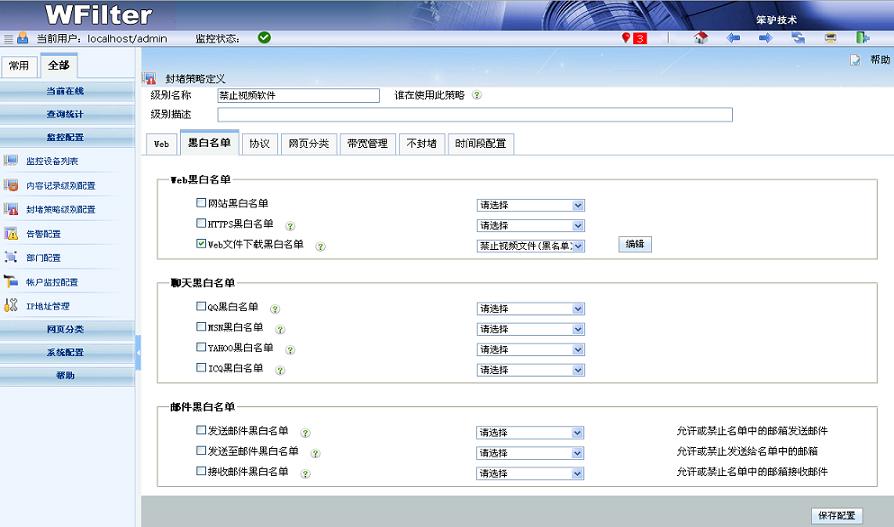Click the blue back arrow icon
The height and width of the screenshot is (527, 894).
pos(733,38)
